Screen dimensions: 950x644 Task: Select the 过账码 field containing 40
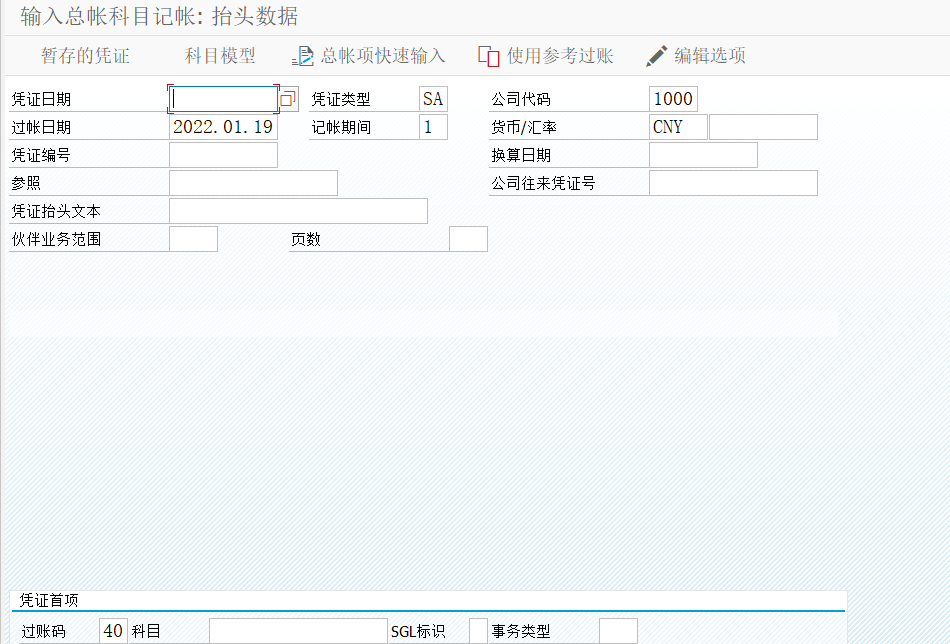(x=113, y=631)
